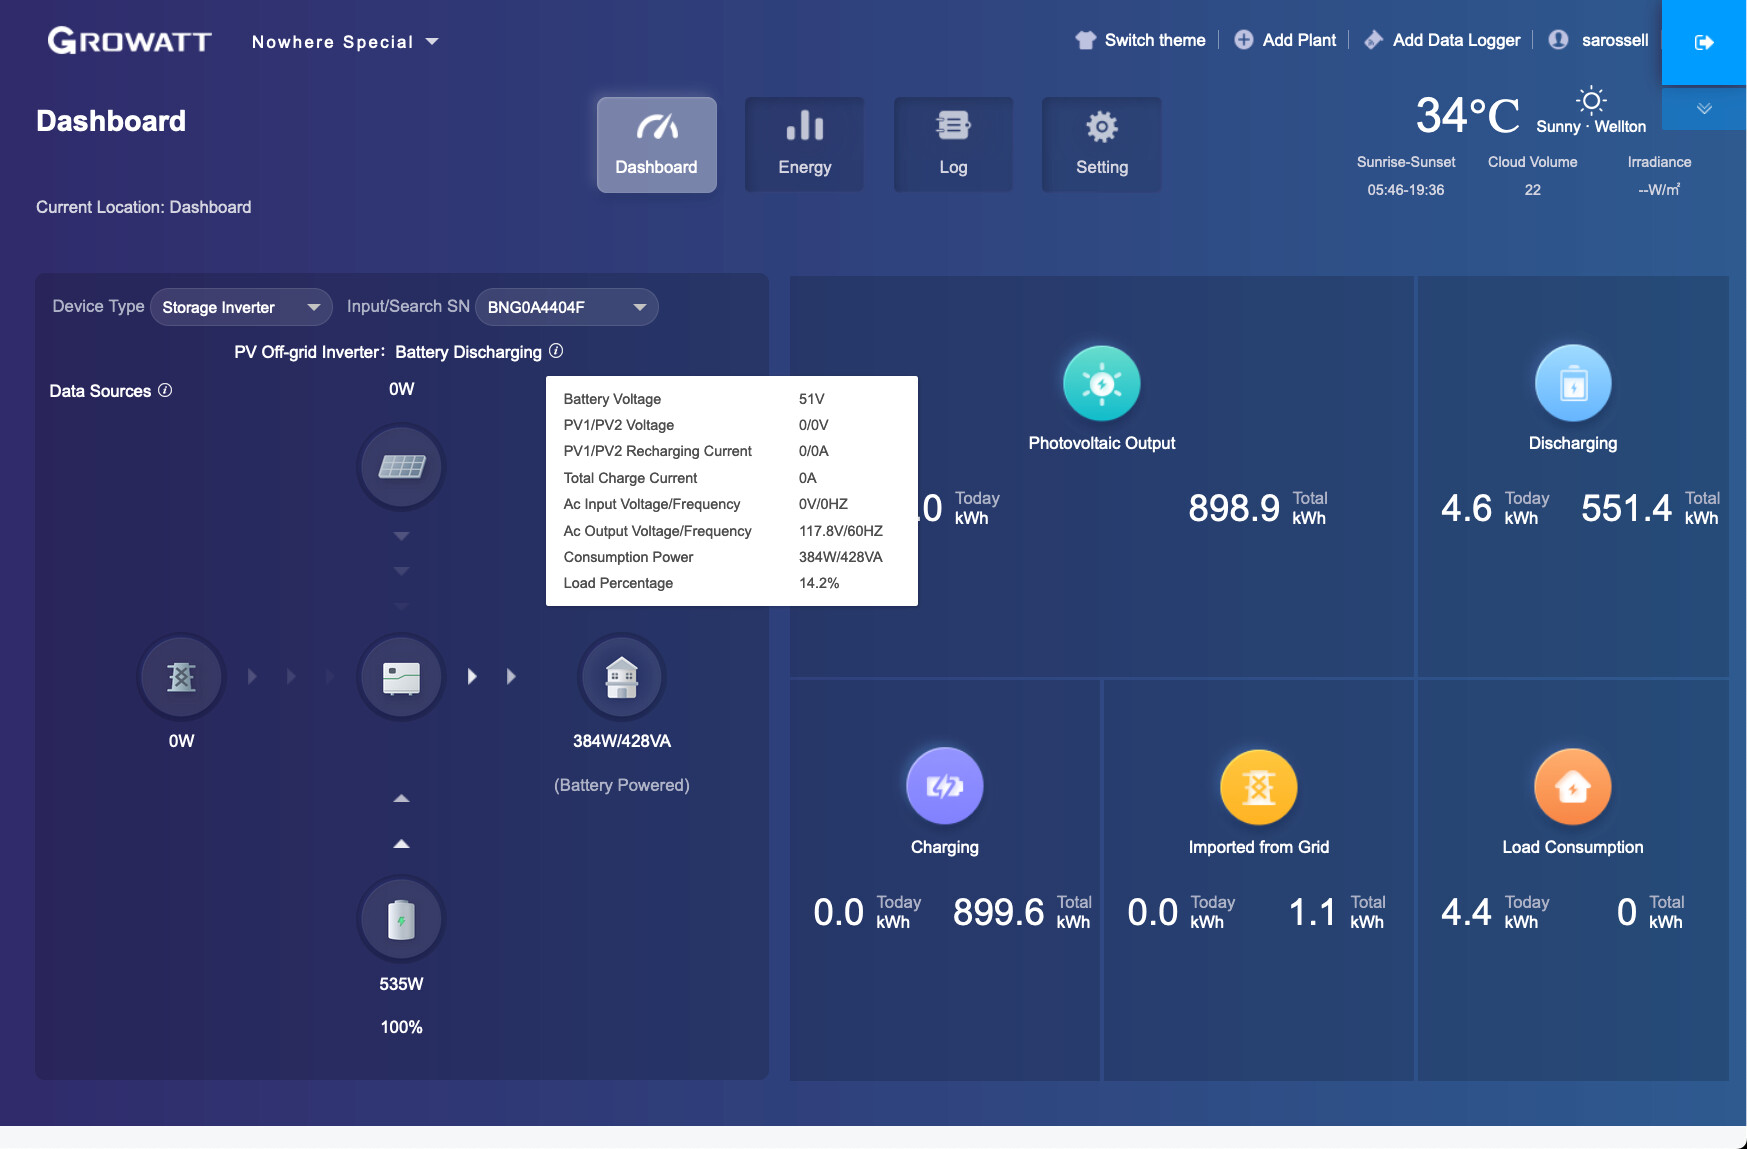Expand the serial number BNG0A4404F dropdown
This screenshot has height=1149, width=1747.
[566, 307]
